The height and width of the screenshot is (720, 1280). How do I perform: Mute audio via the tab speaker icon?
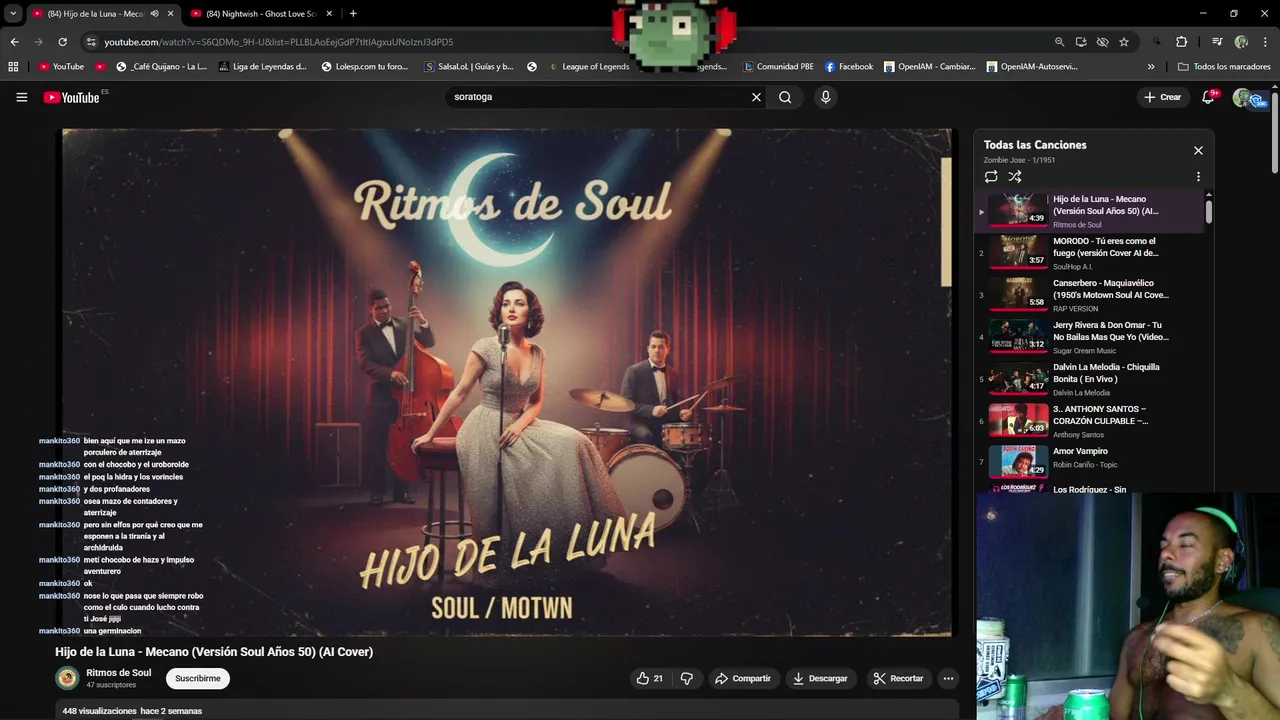[154, 14]
